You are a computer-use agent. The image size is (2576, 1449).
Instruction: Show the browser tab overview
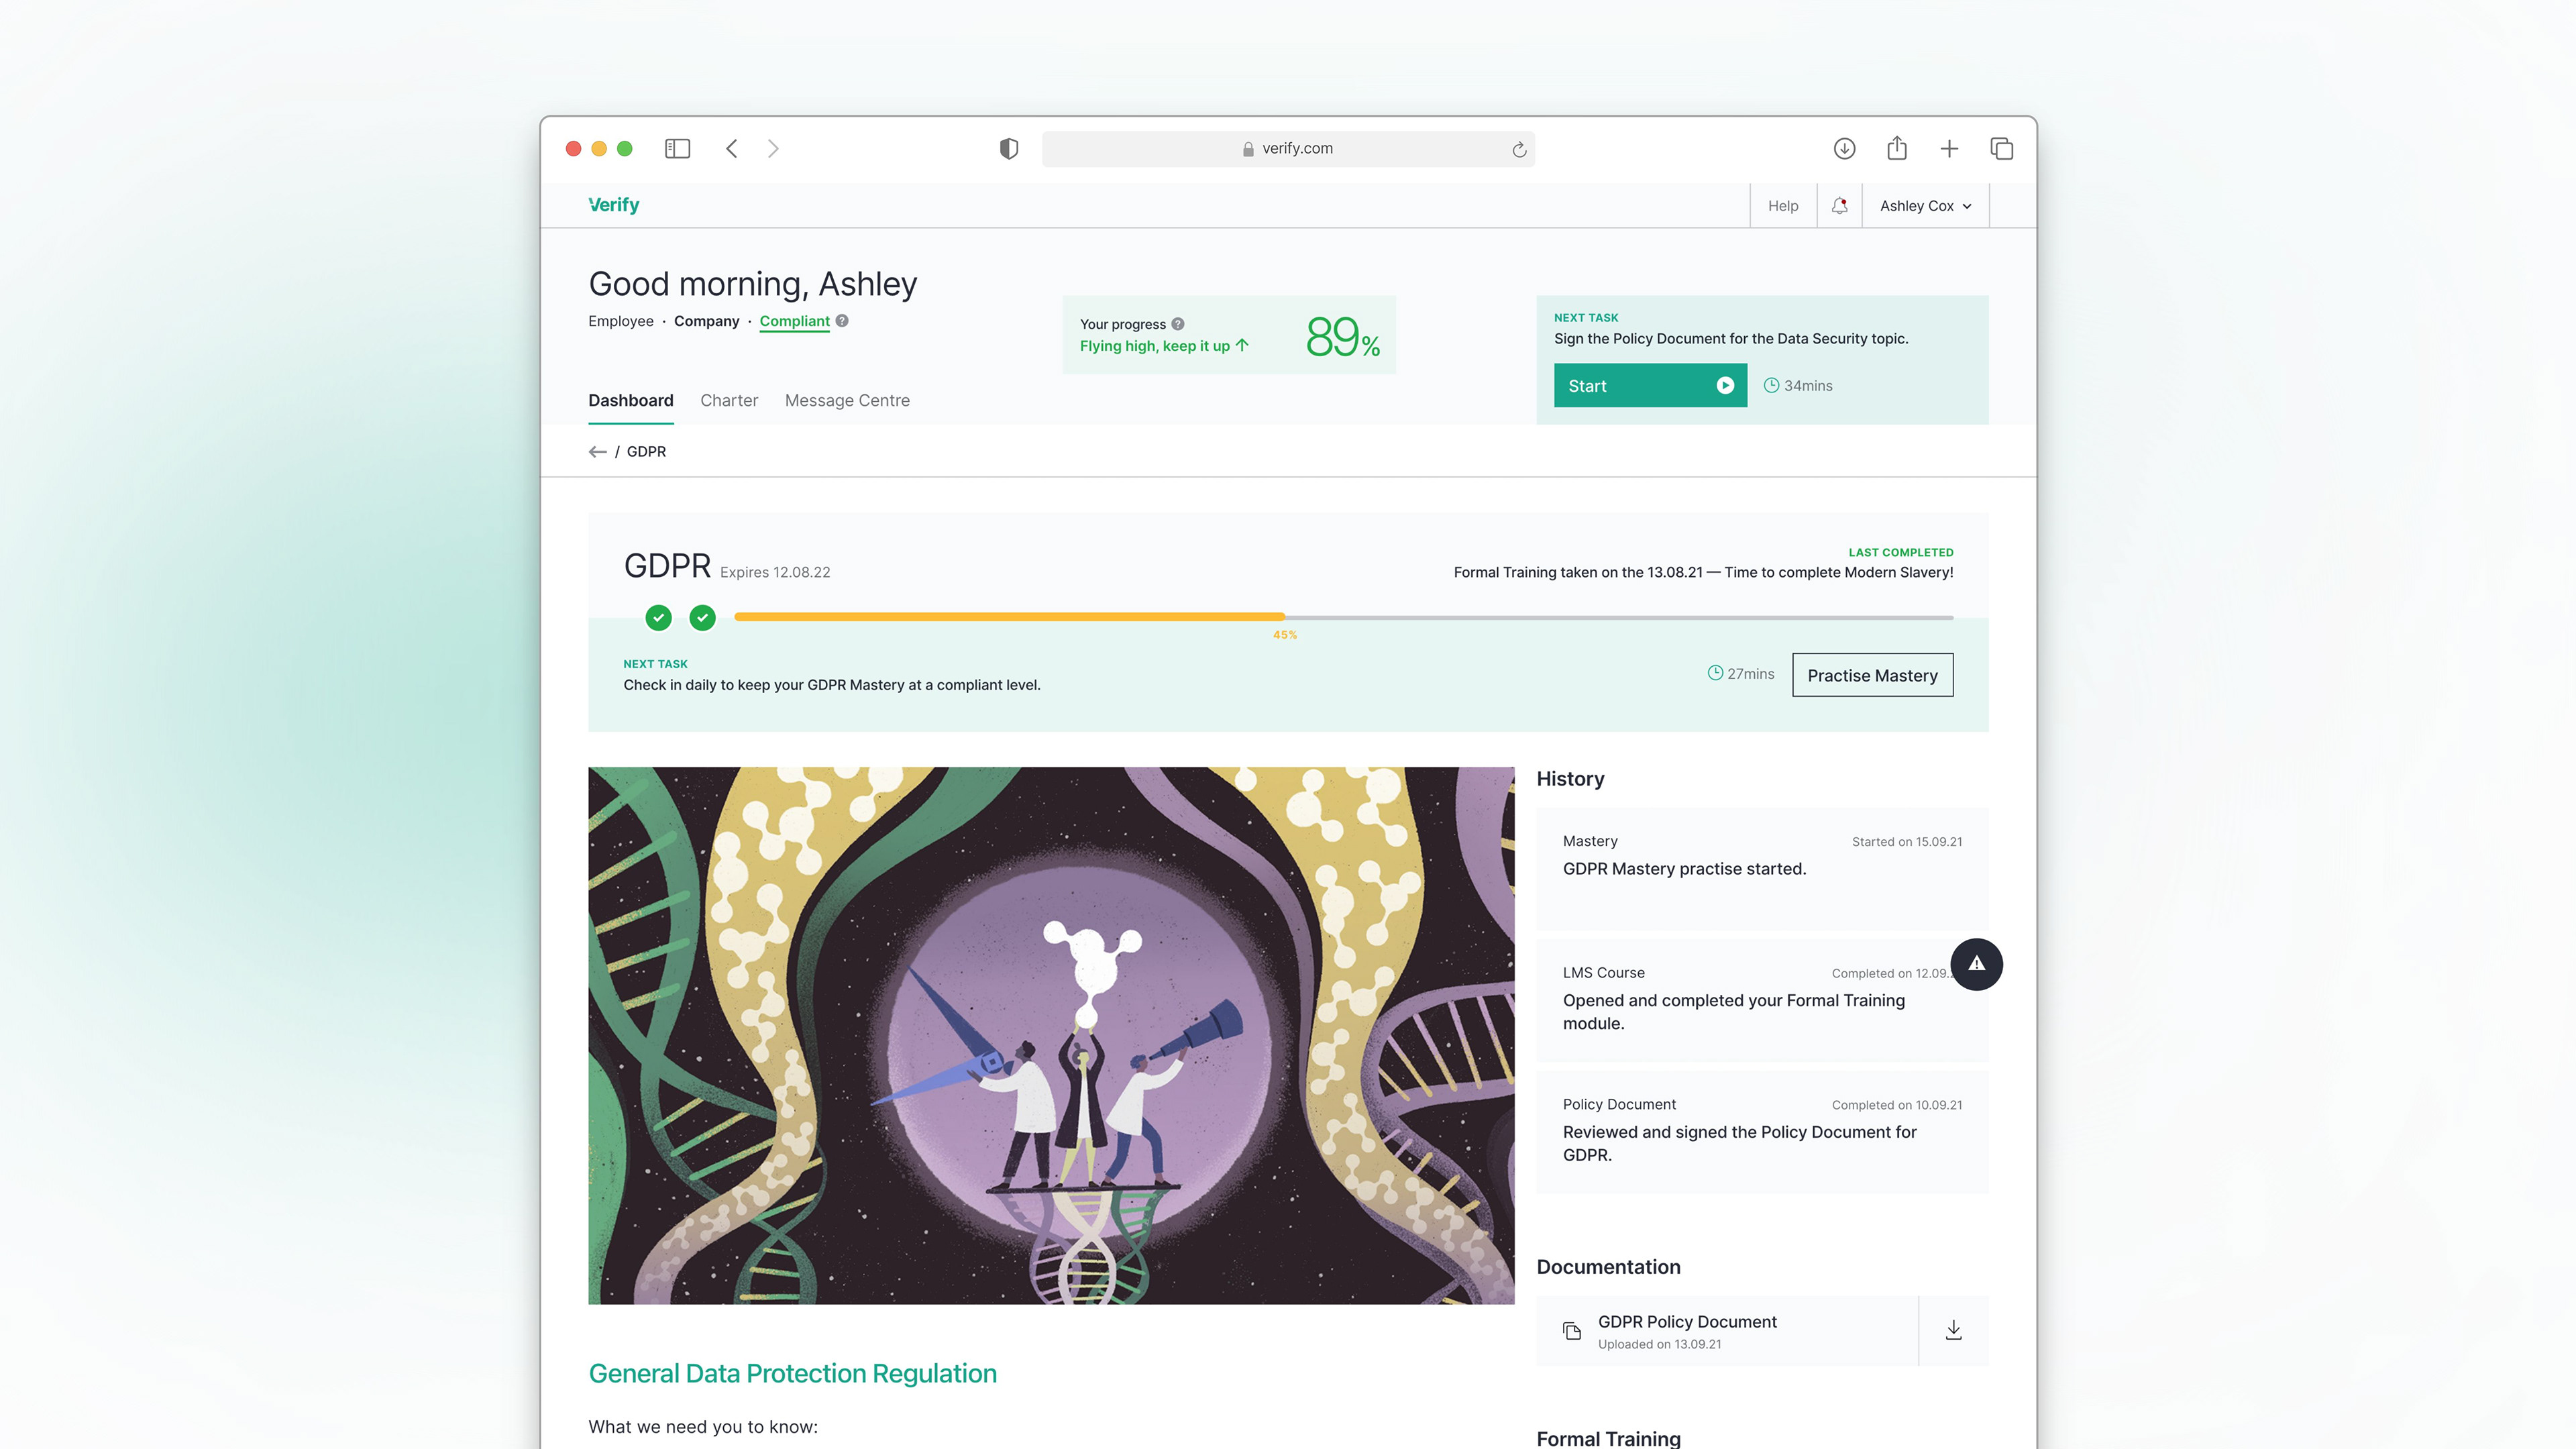point(2002,149)
